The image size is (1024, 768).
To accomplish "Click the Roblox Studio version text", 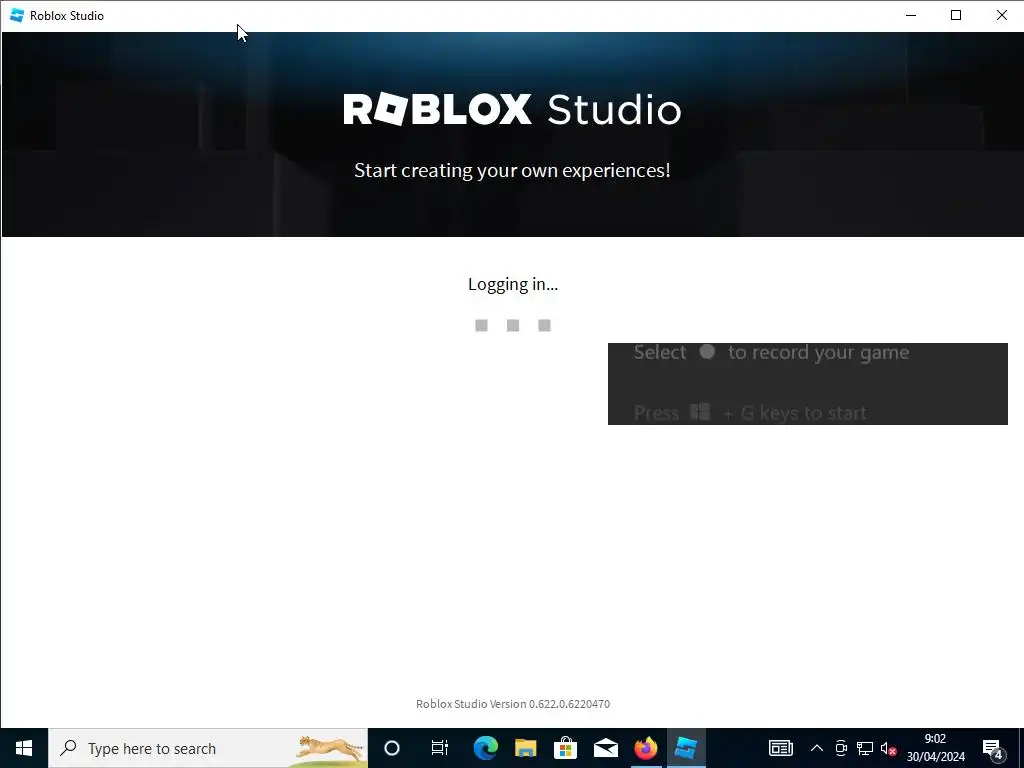I will (x=513, y=704).
